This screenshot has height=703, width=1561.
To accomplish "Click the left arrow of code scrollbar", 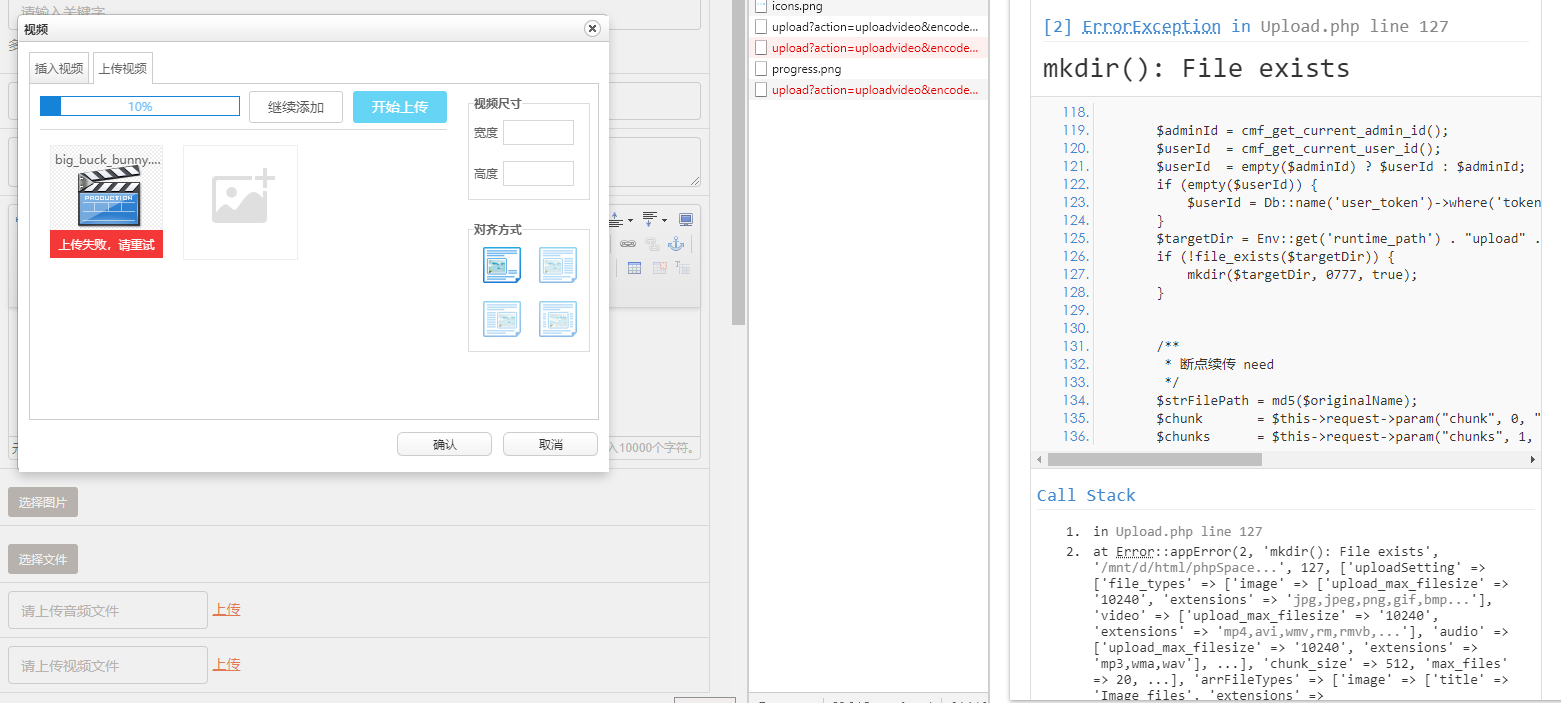I will (x=1038, y=460).
